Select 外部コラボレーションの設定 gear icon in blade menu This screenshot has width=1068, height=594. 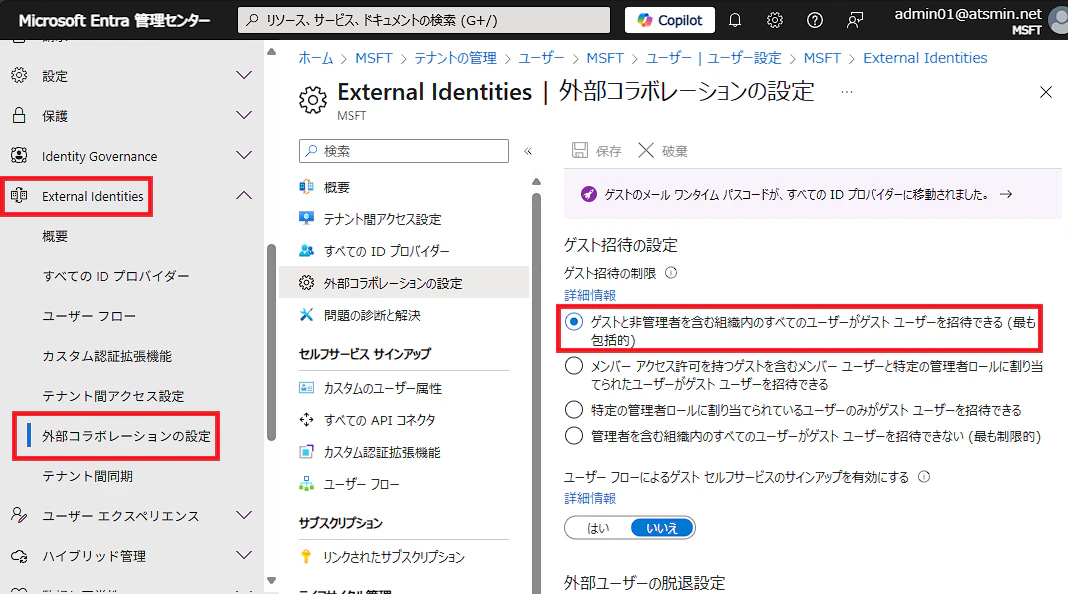tap(307, 283)
